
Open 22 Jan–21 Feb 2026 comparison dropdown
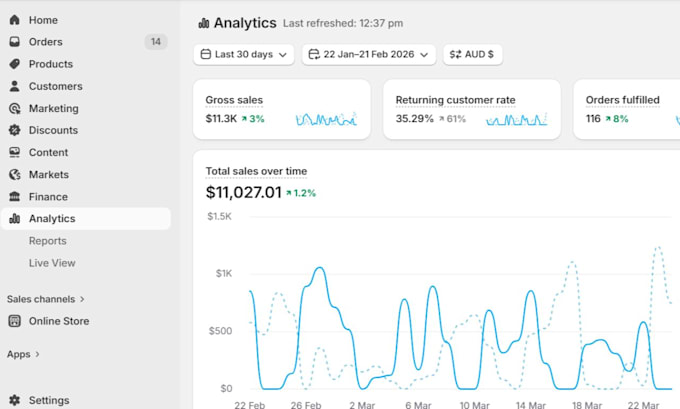[x=369, y=54]
